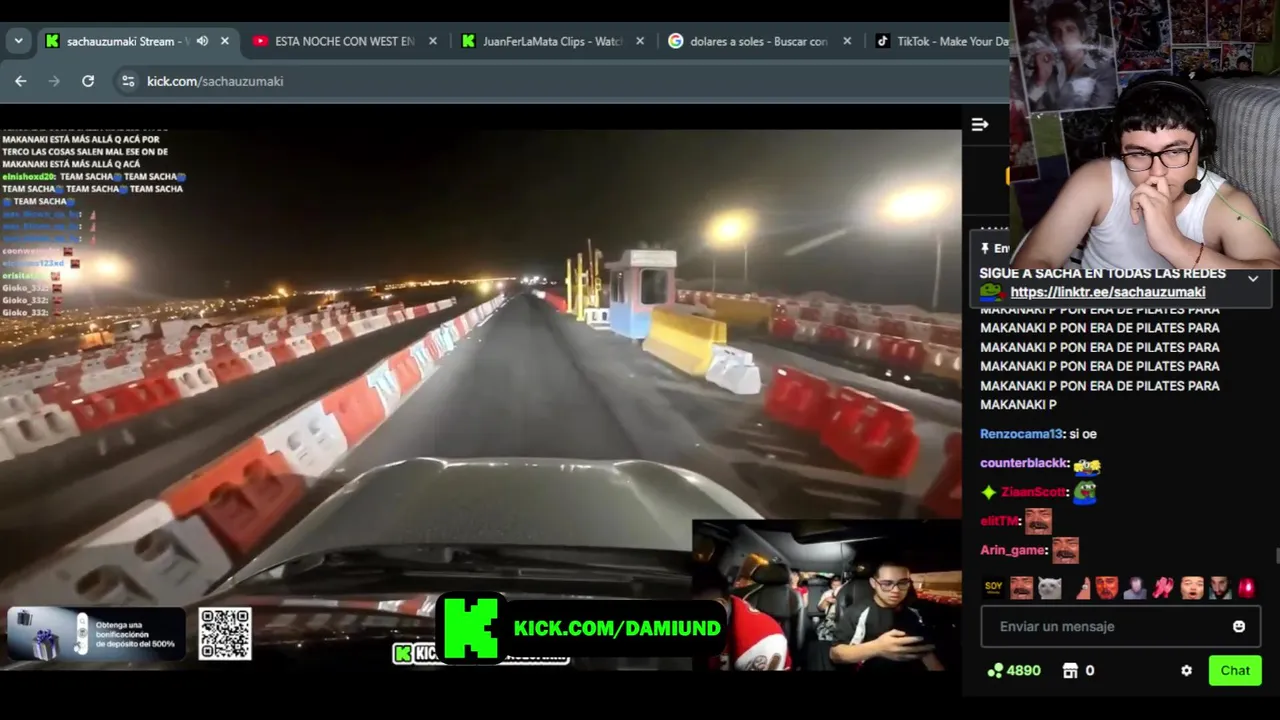Click the green badge next to ZiaanScott
Screen dimensions: 1280x720
coord(989,492)
